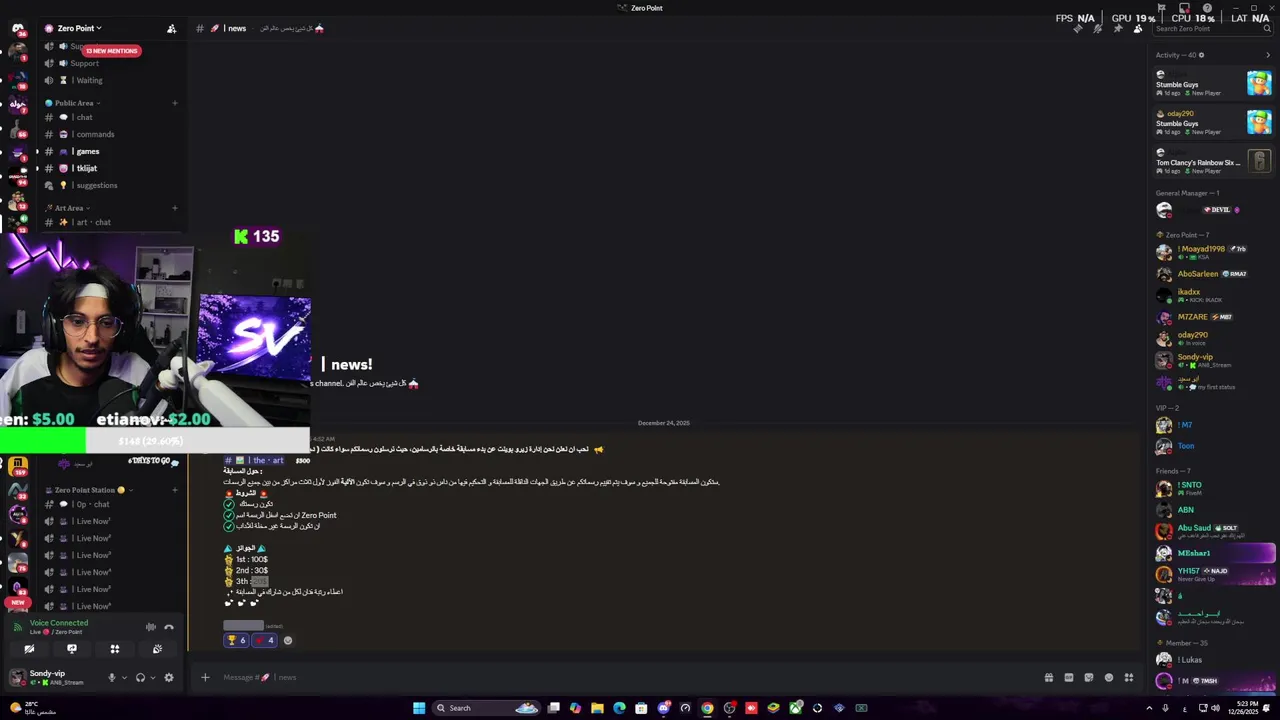
Task: Open the sticker picker
Action: tap(1088, 677)
